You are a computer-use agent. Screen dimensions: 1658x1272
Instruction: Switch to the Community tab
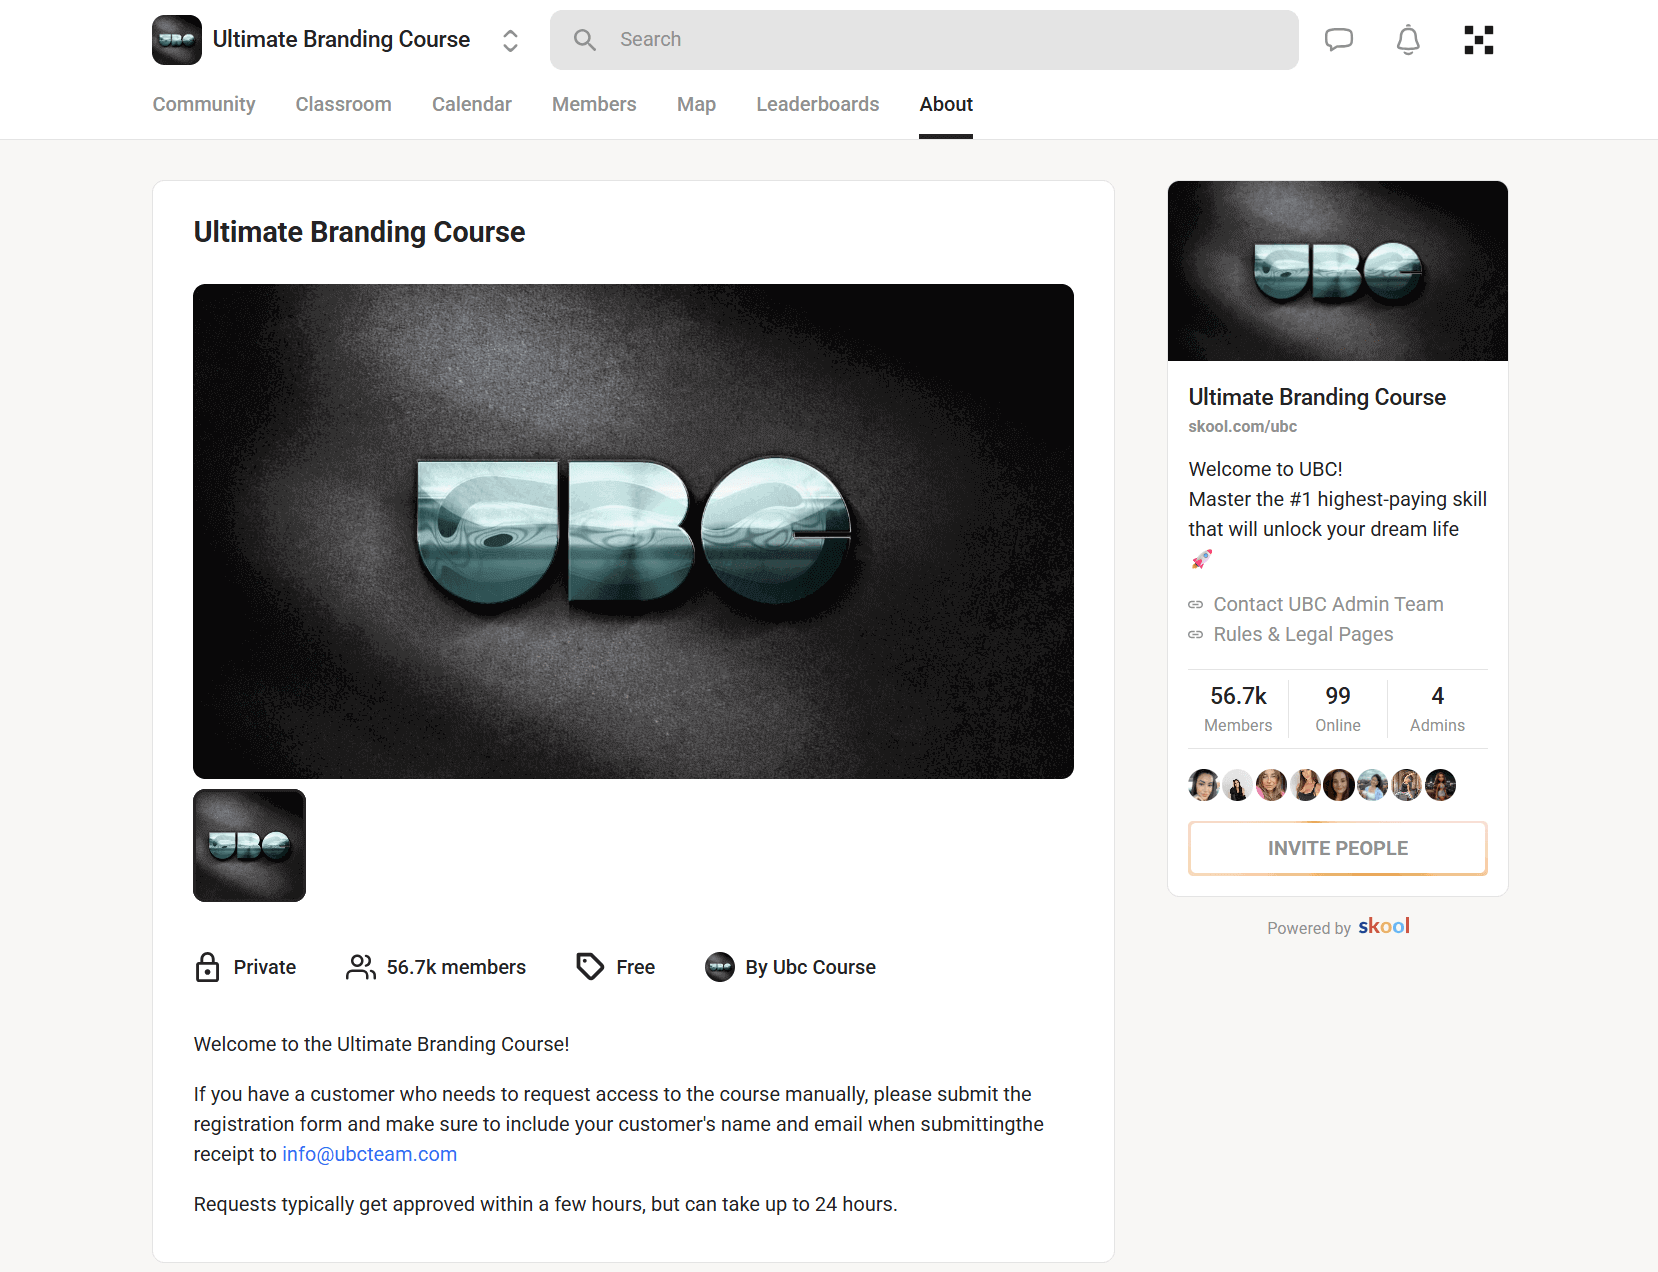[x=204, y=104]
